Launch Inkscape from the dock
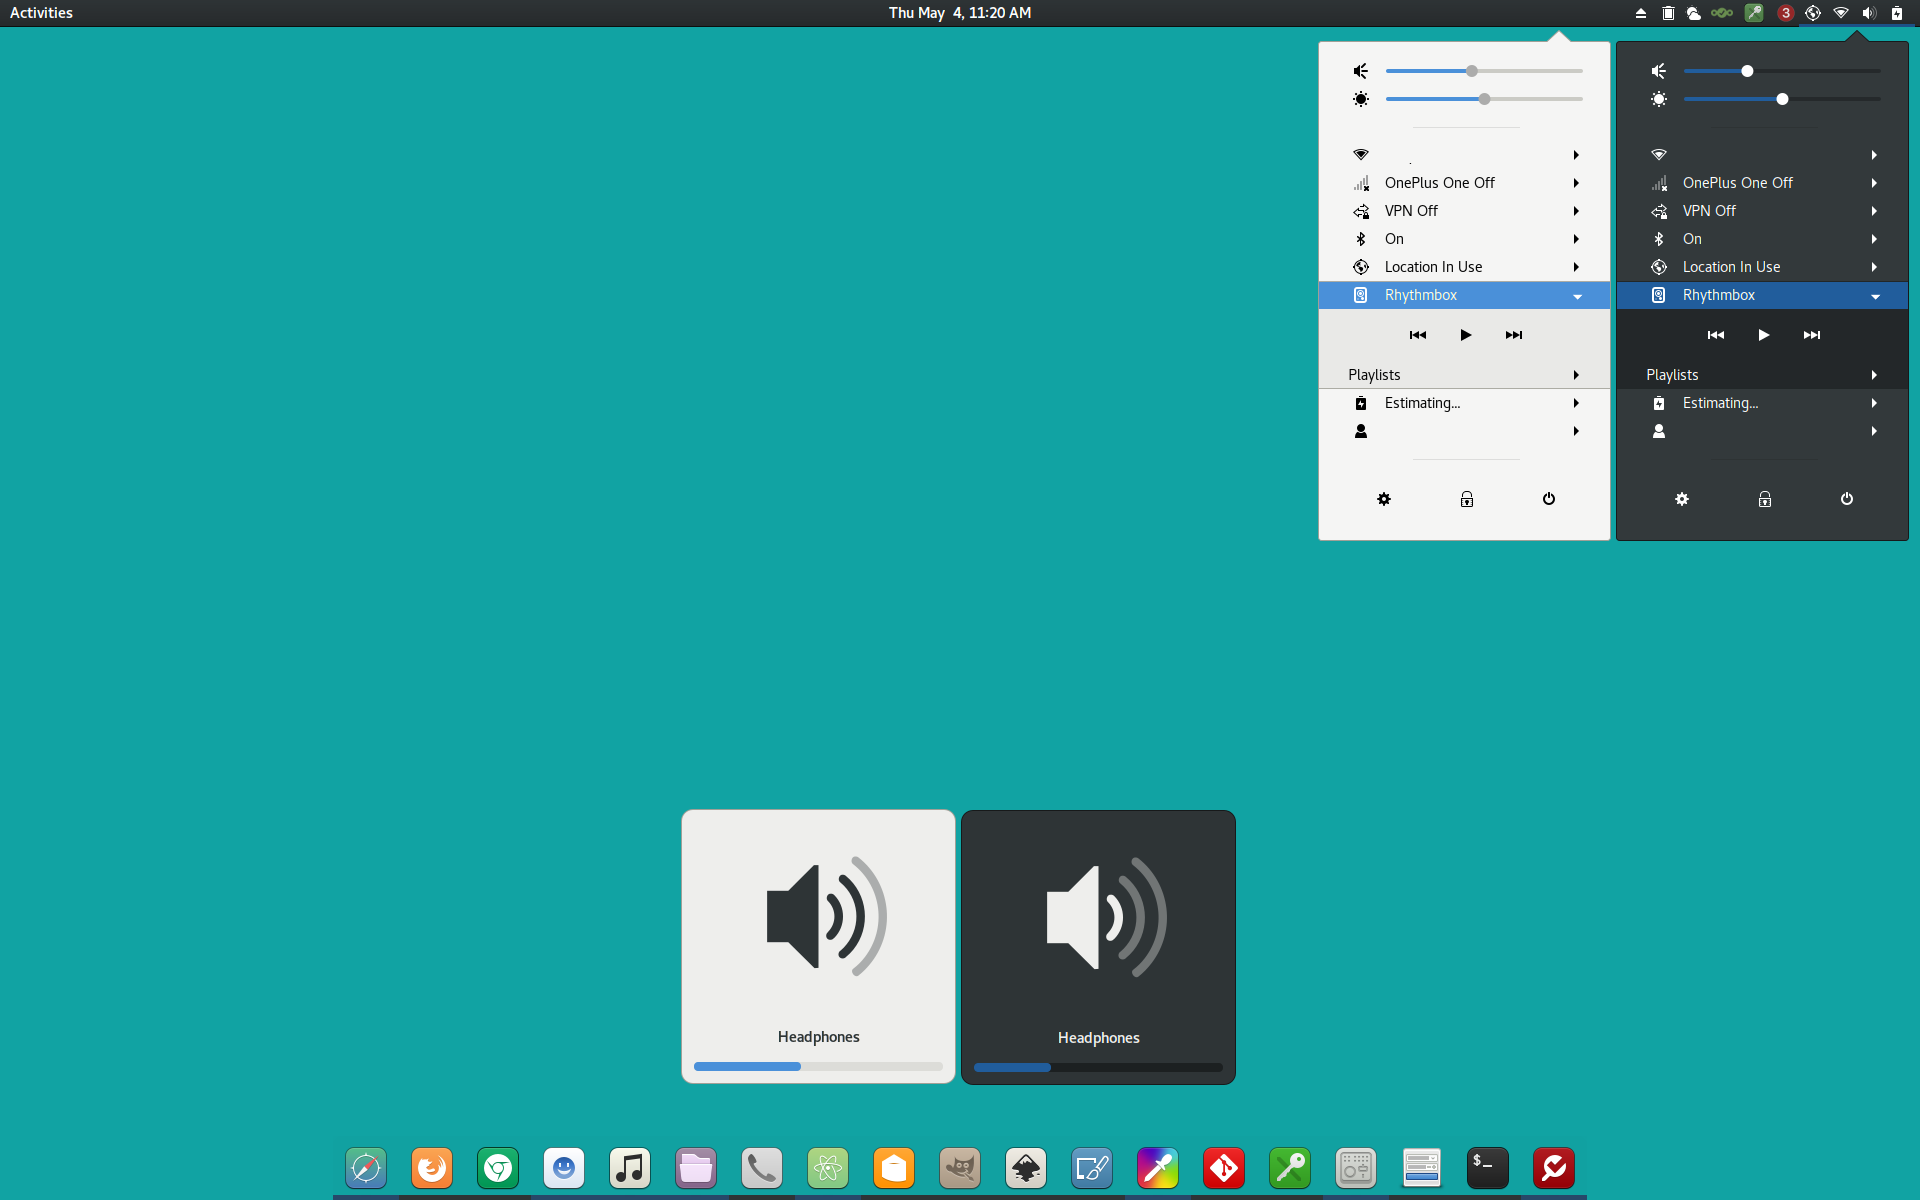Screen dimensions: 1920x1200 [1026, 1168]
